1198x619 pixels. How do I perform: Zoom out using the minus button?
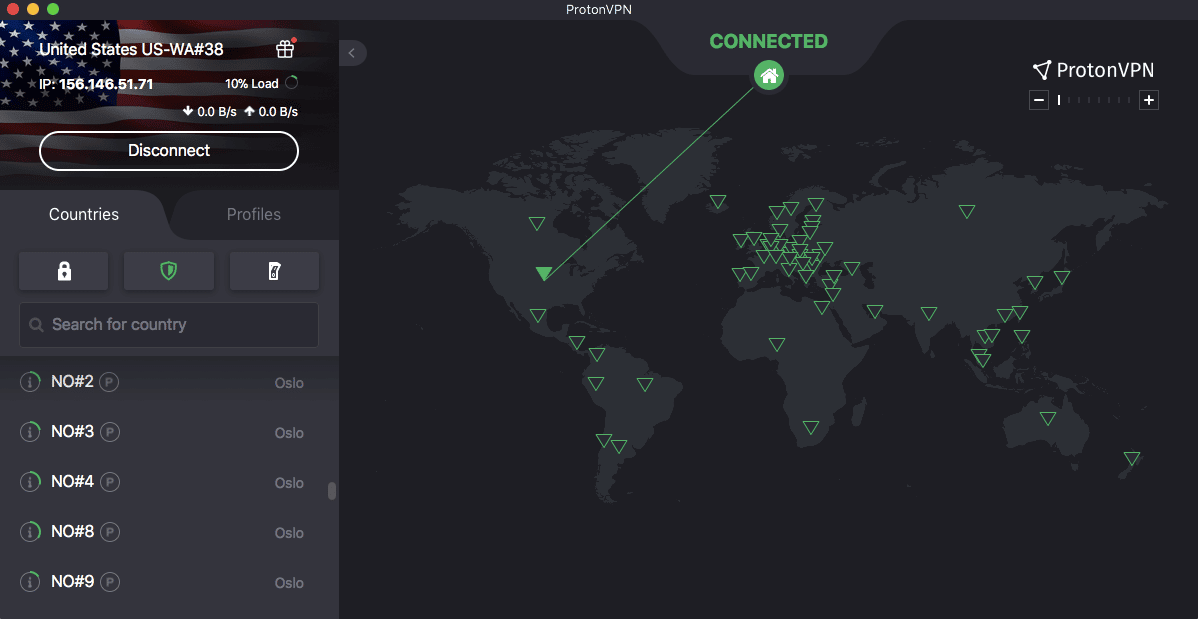tap(1038, 99)
